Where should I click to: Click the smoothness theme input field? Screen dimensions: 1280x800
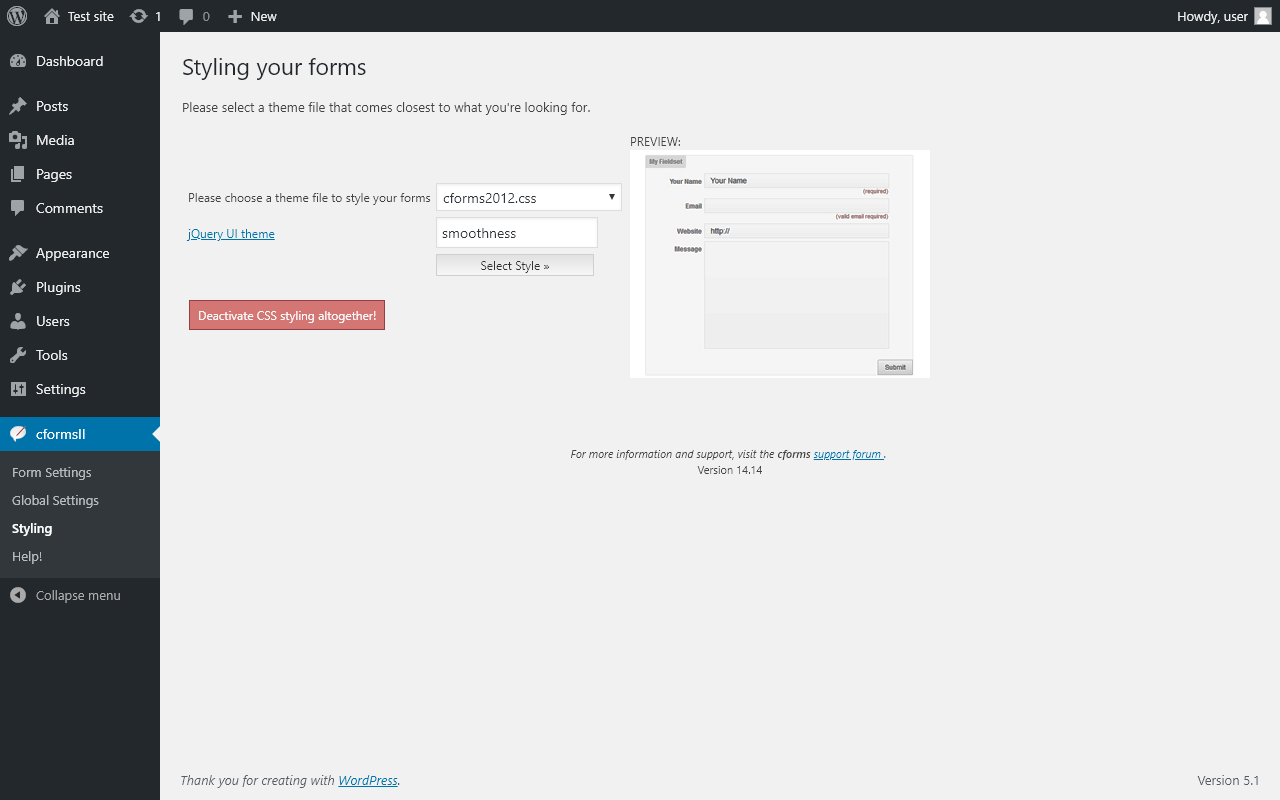pos(517,233)
